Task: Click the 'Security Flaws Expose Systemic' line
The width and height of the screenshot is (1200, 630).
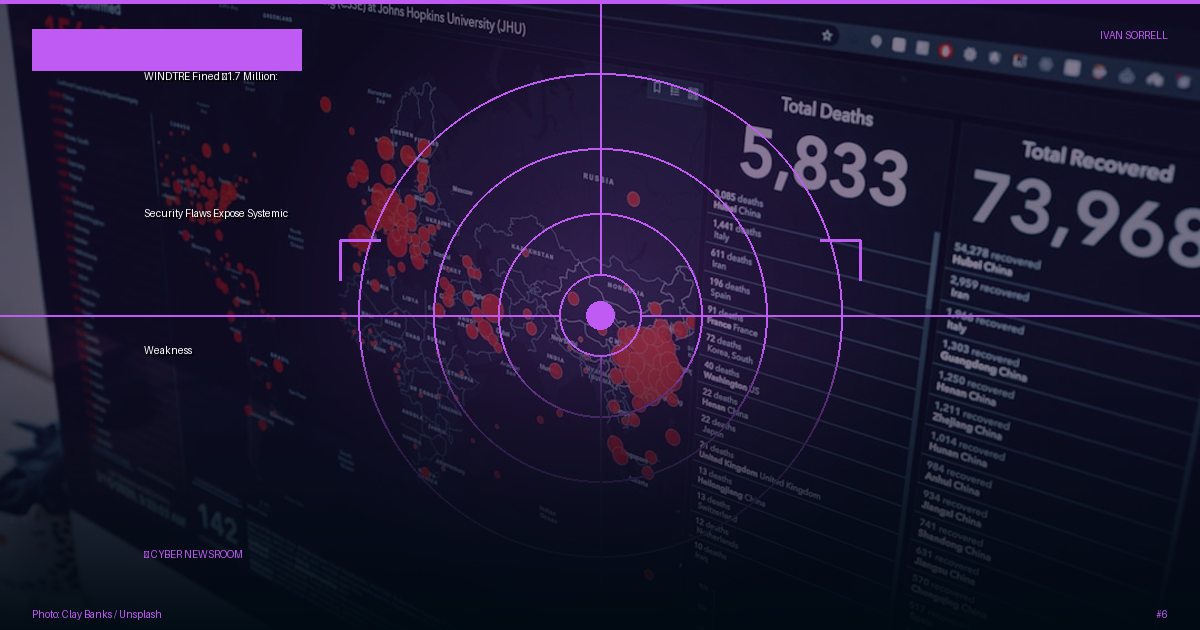Action: pyautogui.click(x=216, y=213)
